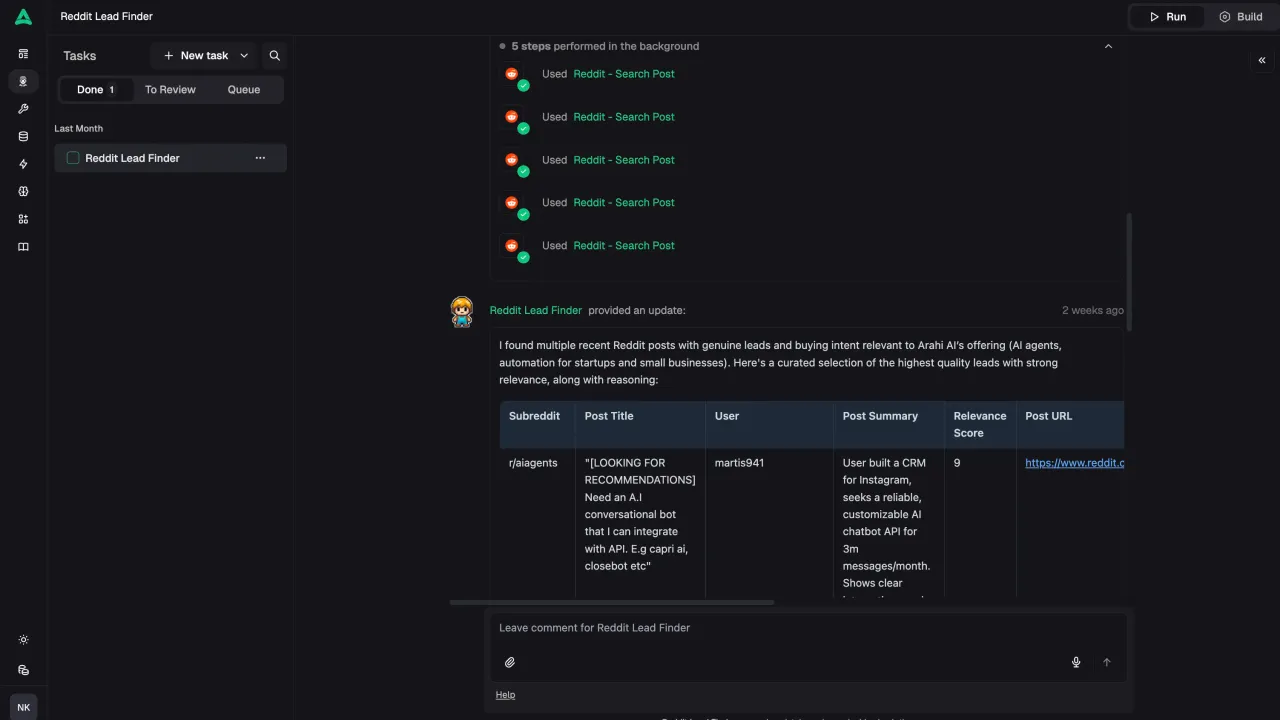1280x720 pixels.
Task: Click the horizontal table scrollbar
Action: click(612, 602)
